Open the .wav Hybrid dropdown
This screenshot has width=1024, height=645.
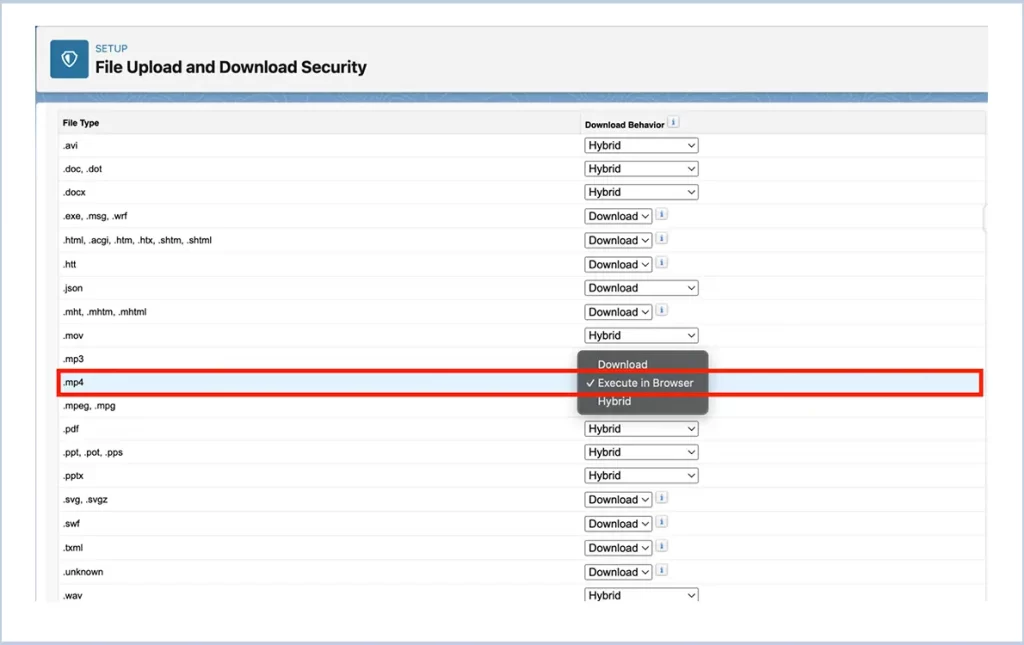[641, 595]
